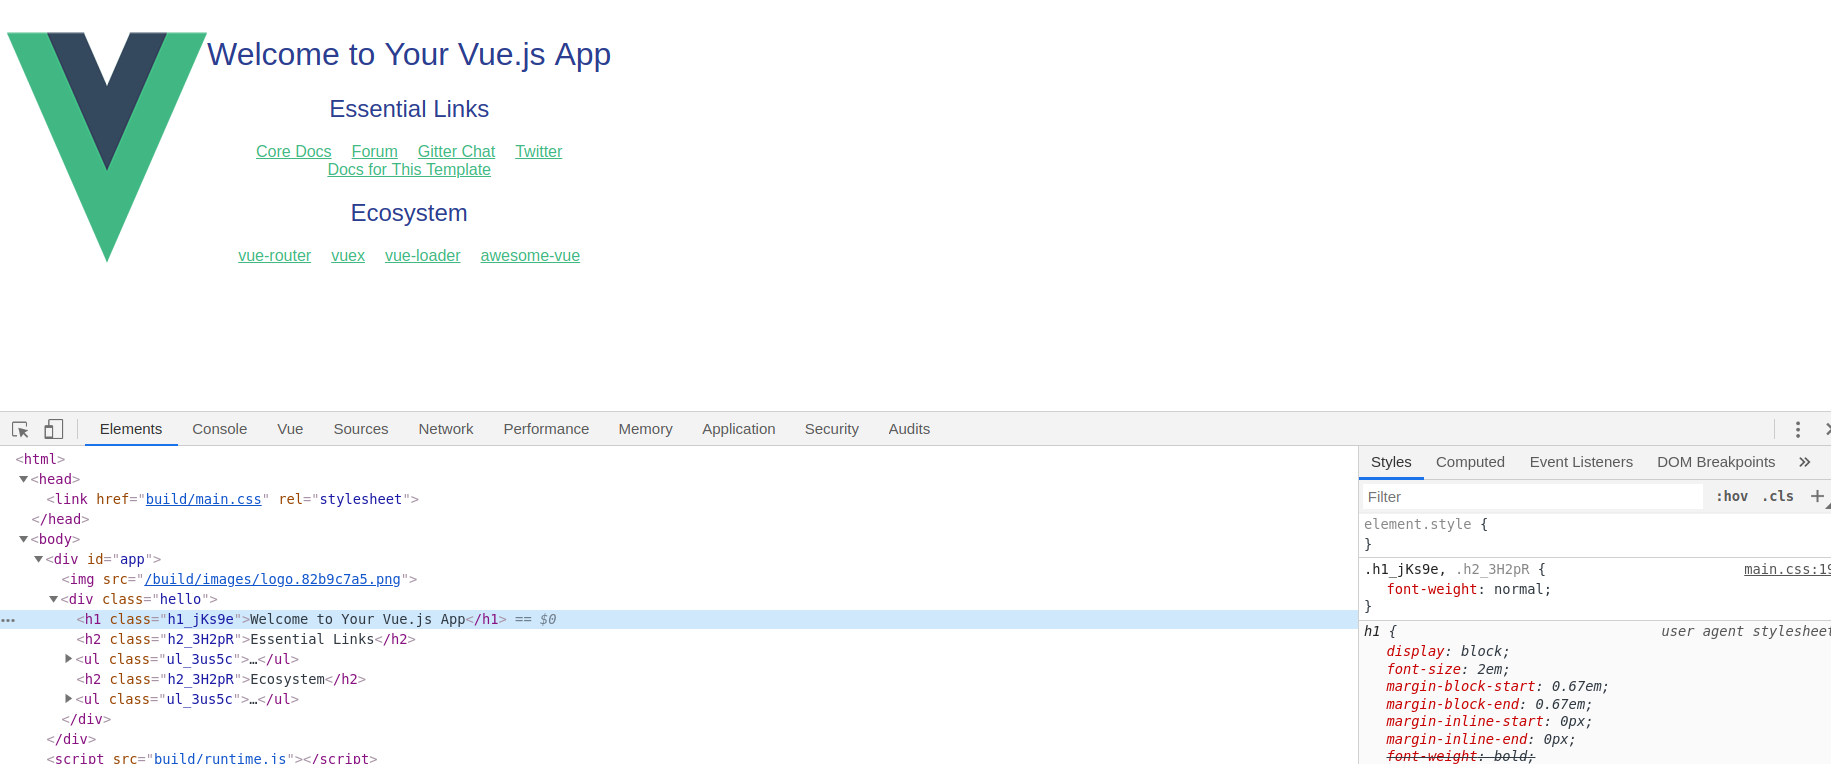The image size is (1831, 764).
Task: Open the vuex link
Action: tap(348, 256)
